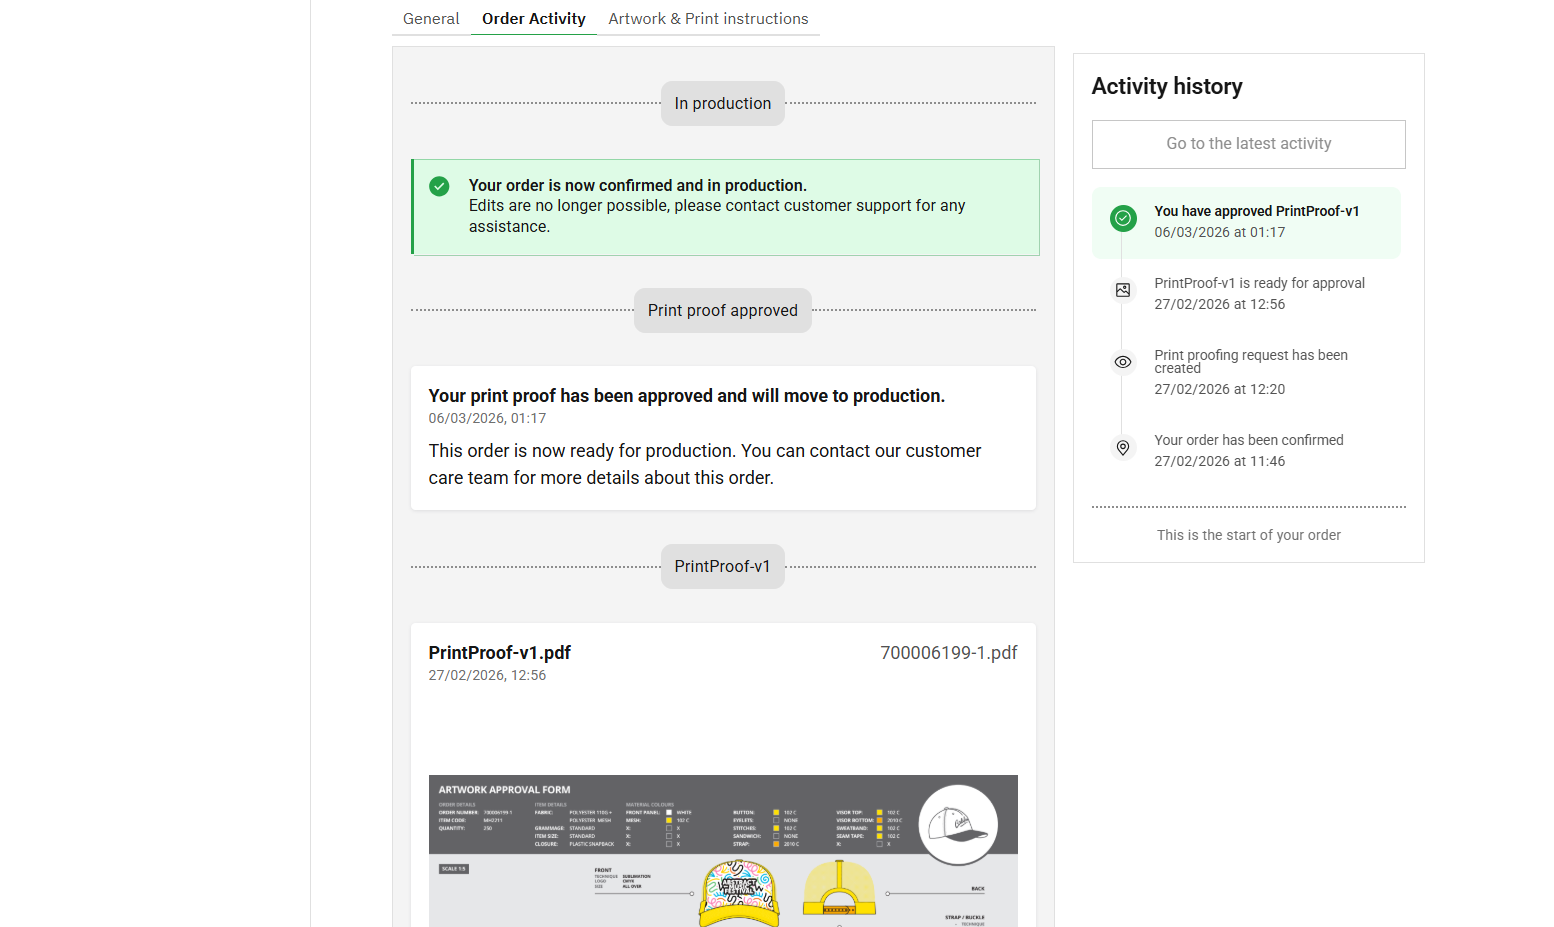The height and width of the screenshot is (927, 1554).
Task: Open Artwork & Print instructions tab
Action: pyautogui.click(x=708, y=19)
